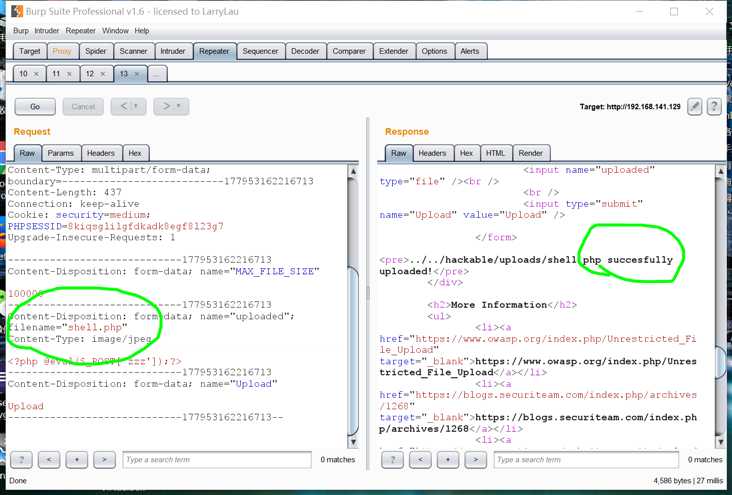Switch to the Spider tab
Viewport: 732px width, 495px height.
tap(95, 51)
